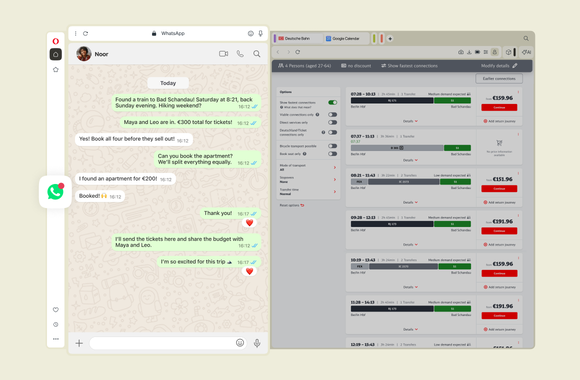Switch to the Google Calendar tab
Viewport: 580px width, 380px height.
[x=346, y=38]
